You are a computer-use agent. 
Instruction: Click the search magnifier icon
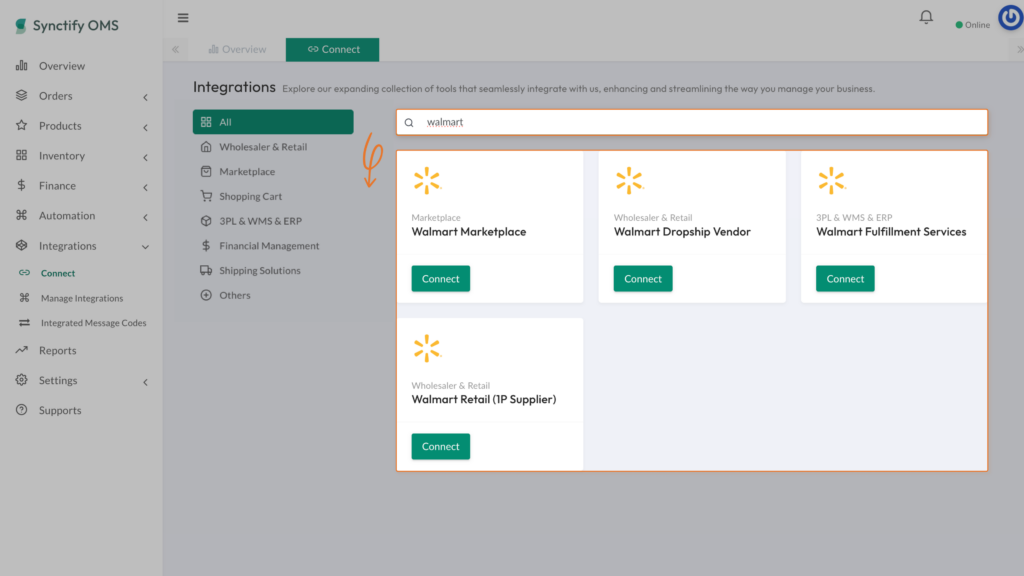(409, 123)
